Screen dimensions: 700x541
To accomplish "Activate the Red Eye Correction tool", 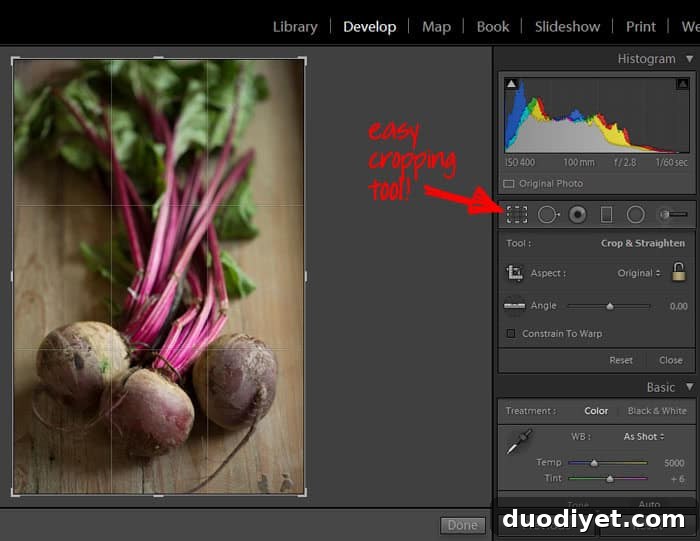I will (577, 215).
